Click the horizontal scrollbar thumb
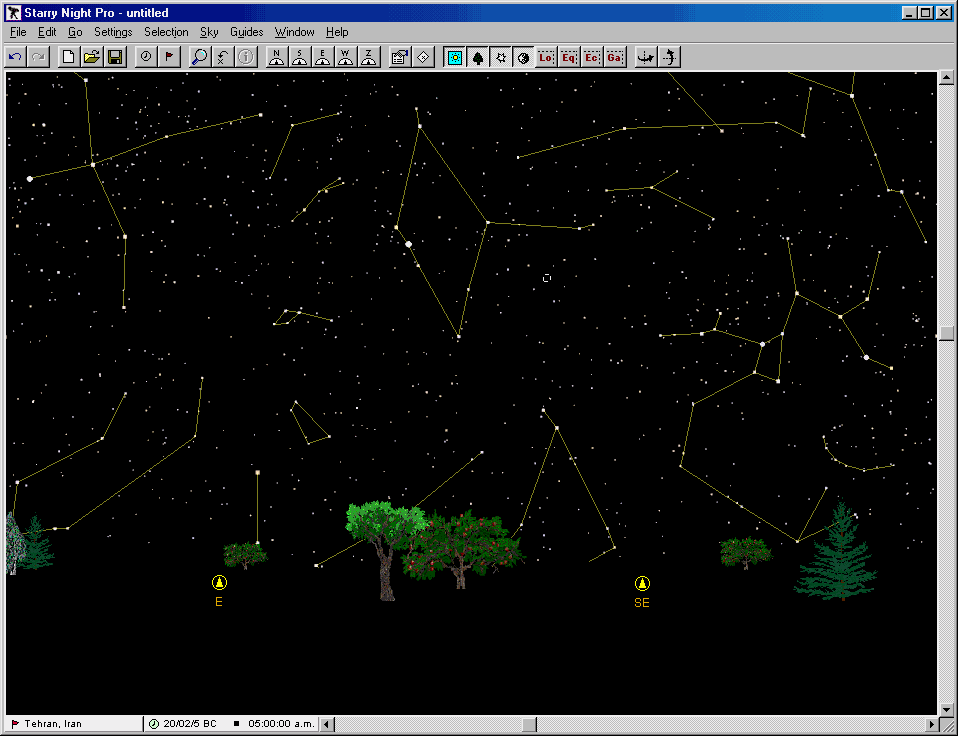Viewport: 958px width, 736px height. 530,724
